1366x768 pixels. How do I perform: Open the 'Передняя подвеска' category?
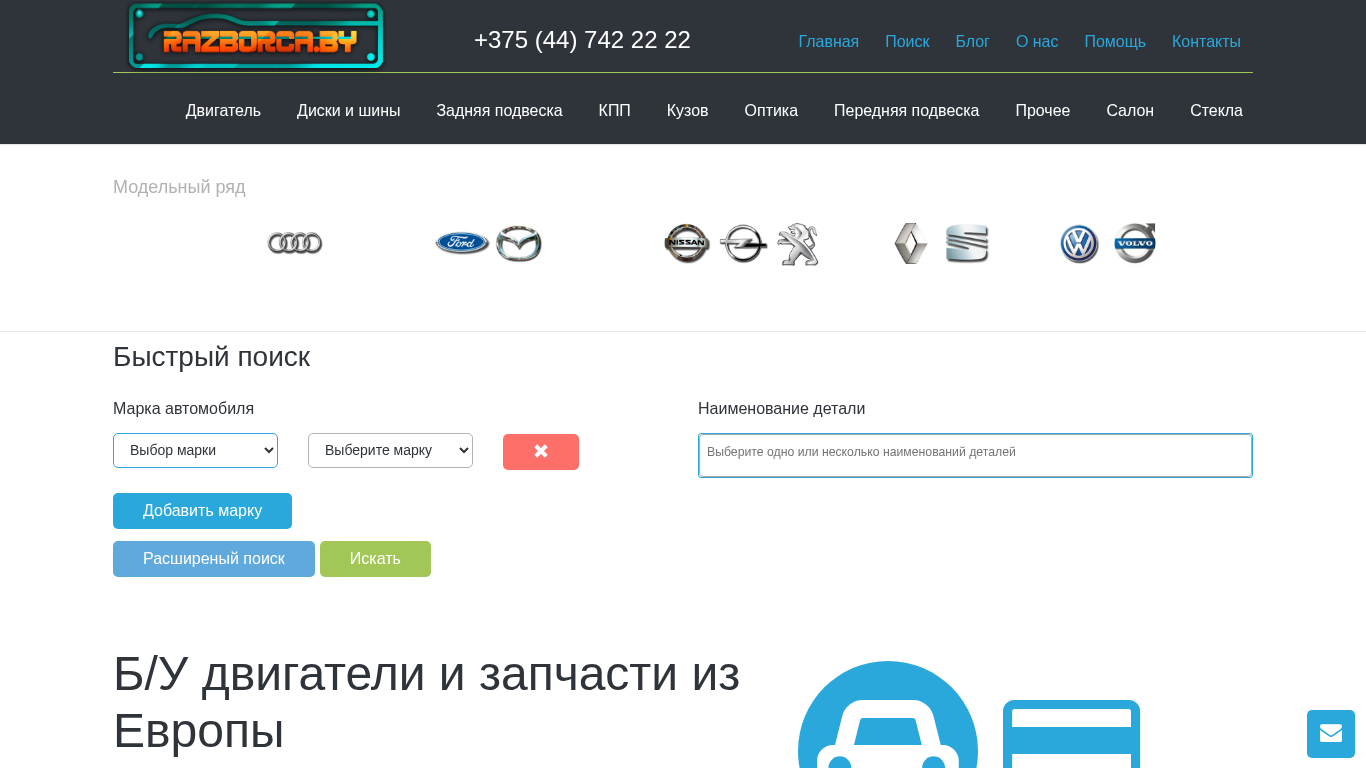[907, 111]
